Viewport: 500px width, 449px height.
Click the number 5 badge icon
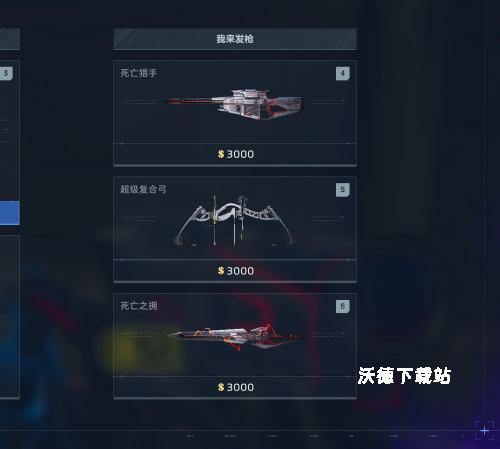coord(343,190)
